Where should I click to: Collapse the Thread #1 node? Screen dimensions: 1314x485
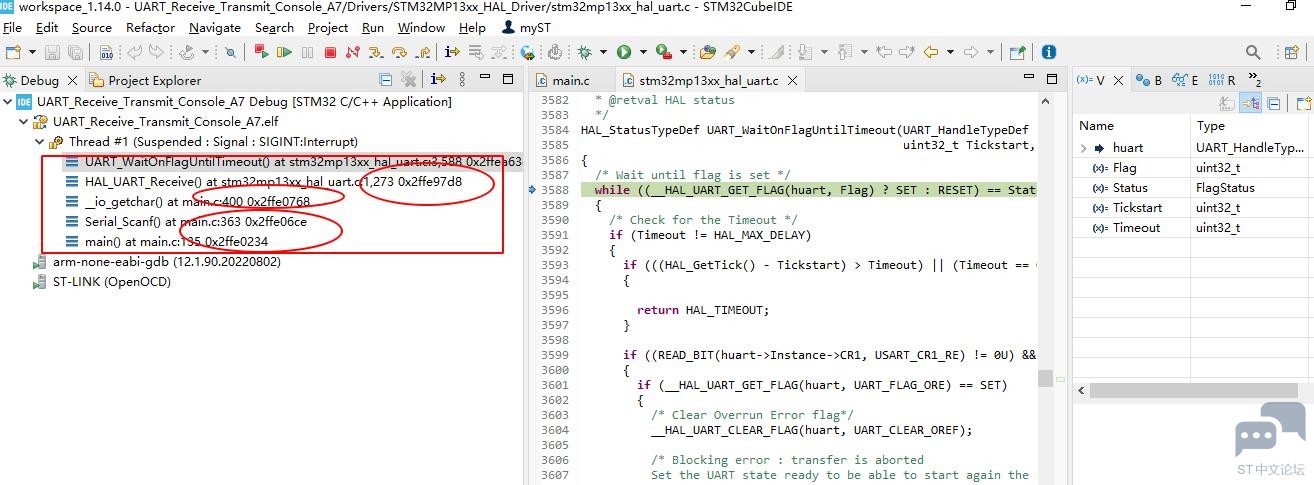point(40,142)
